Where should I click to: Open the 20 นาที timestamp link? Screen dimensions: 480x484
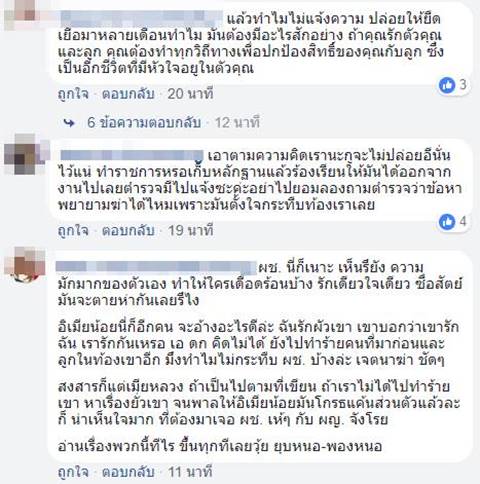tap(190, 94)
